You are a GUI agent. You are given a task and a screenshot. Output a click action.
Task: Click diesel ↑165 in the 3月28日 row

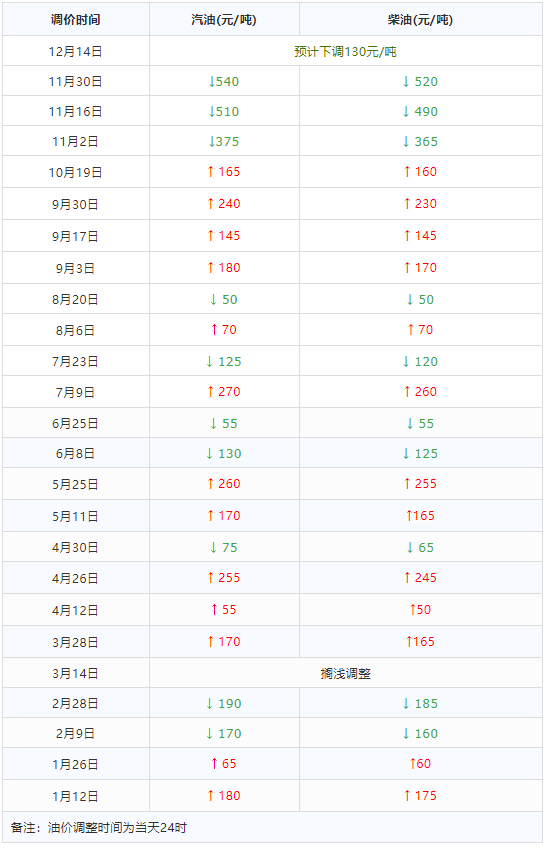point(420,642)
